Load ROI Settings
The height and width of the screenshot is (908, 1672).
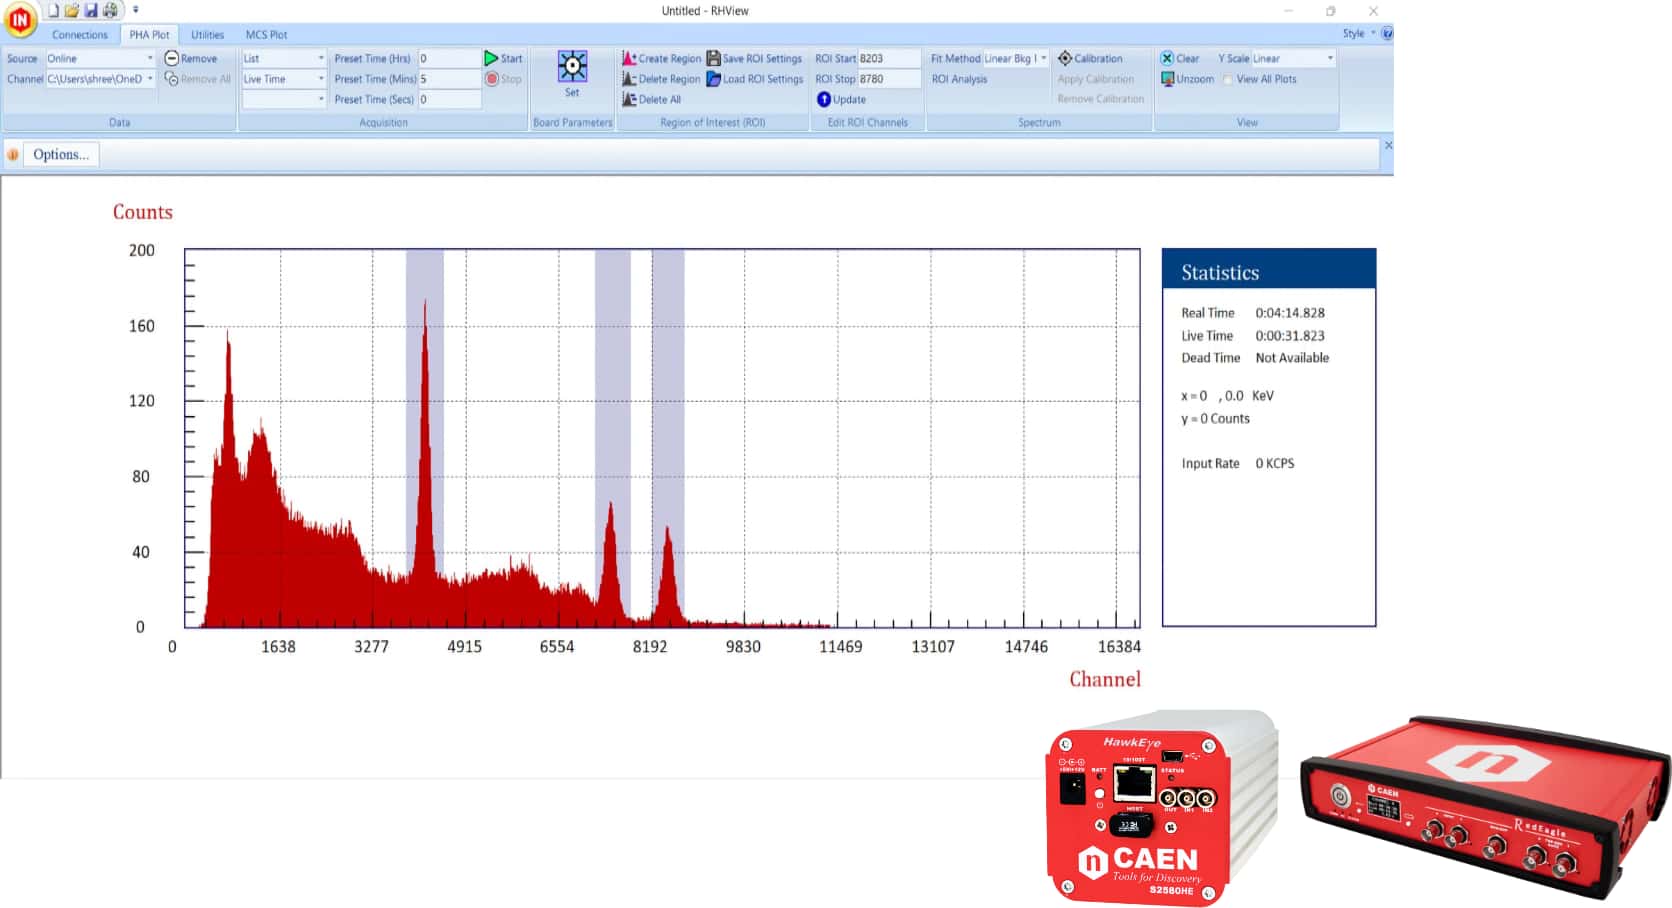[x=754, y=79]
